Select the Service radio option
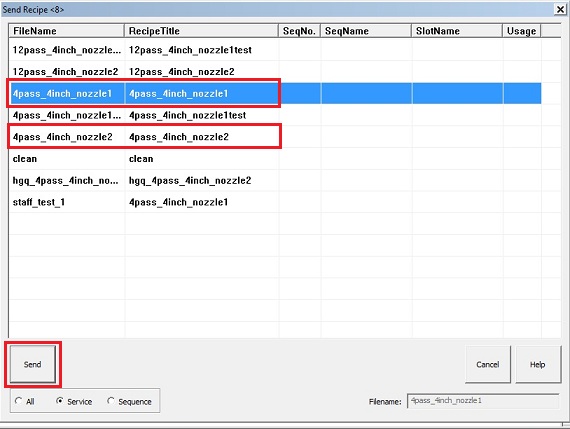Screen dimensions: 570x429 pyautogui.click(x=60, y=401)
